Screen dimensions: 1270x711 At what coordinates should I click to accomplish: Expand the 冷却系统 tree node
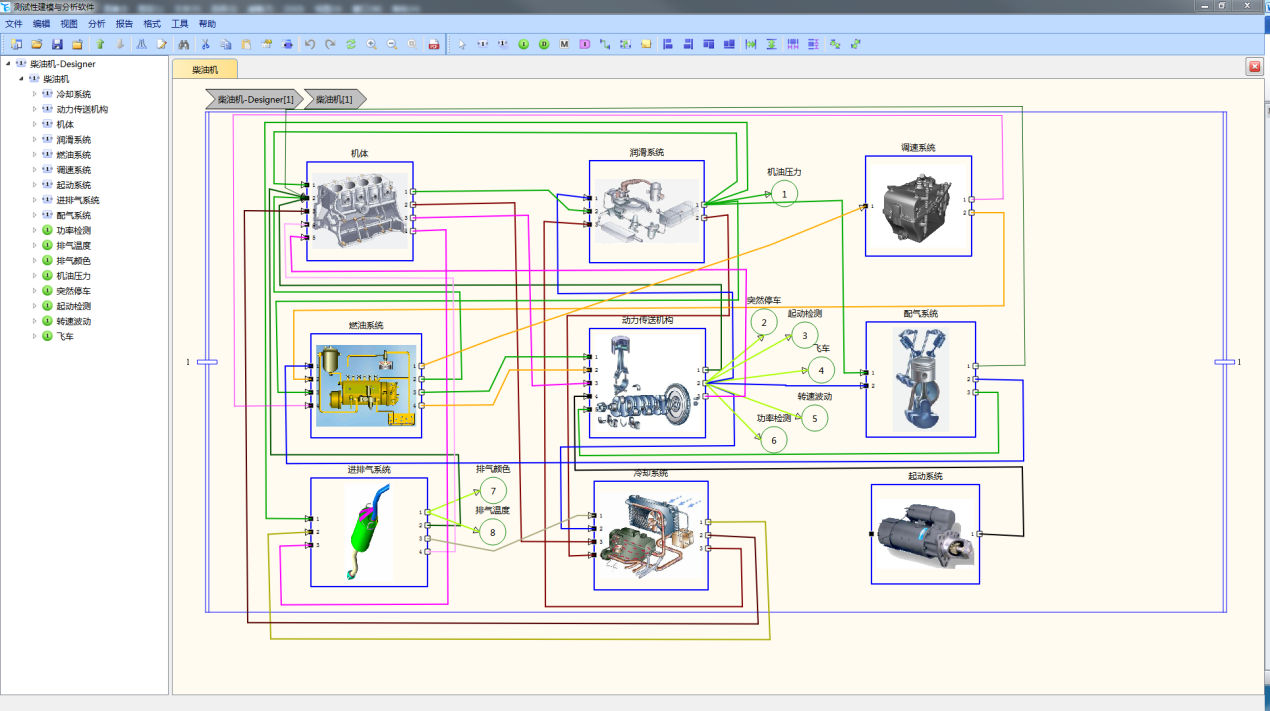[35, 94]
